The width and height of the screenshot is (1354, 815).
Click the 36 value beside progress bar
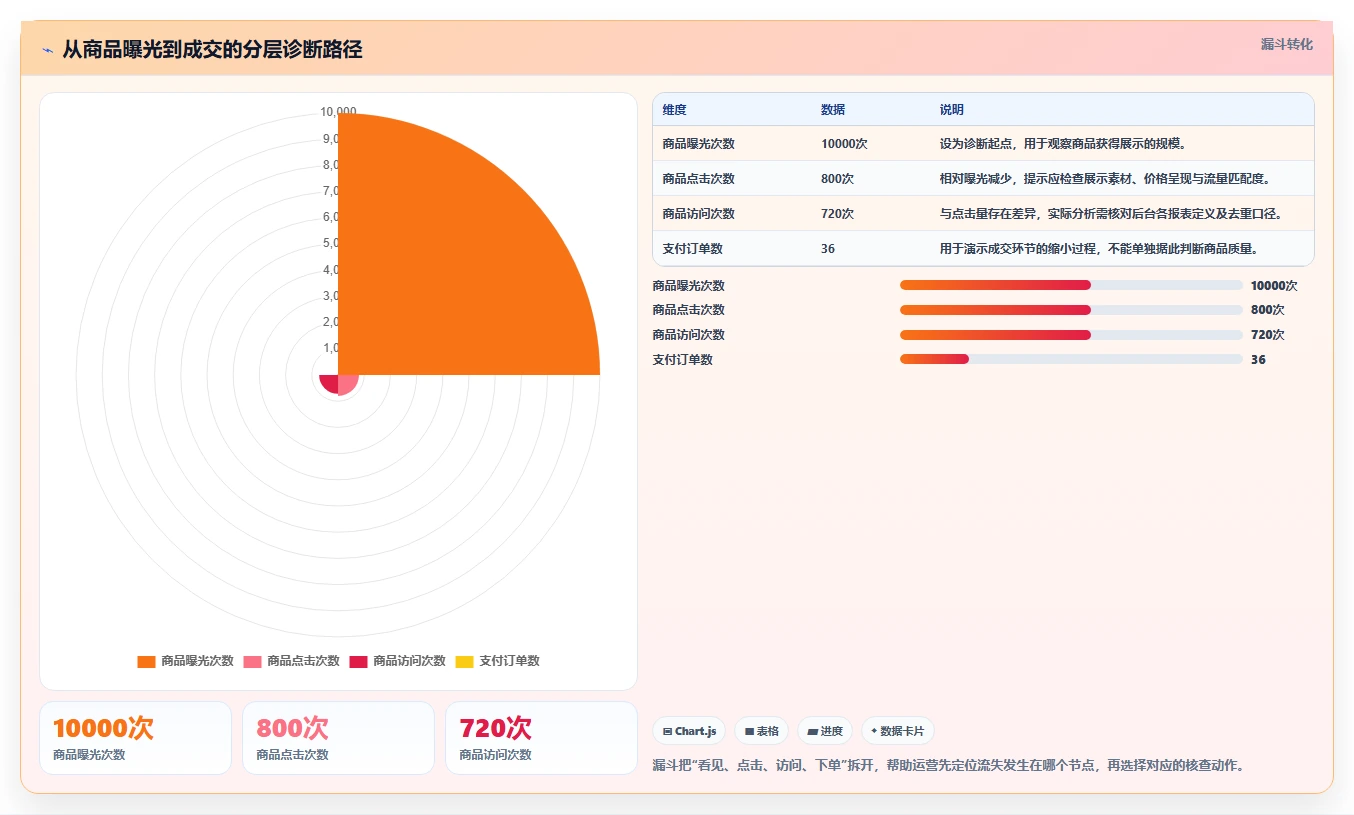(1258, 360)
